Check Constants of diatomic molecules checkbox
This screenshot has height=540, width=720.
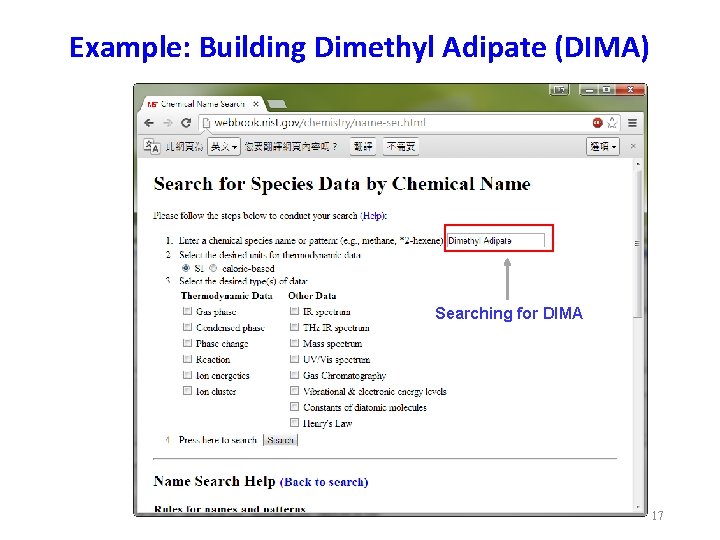pos(294,407)
